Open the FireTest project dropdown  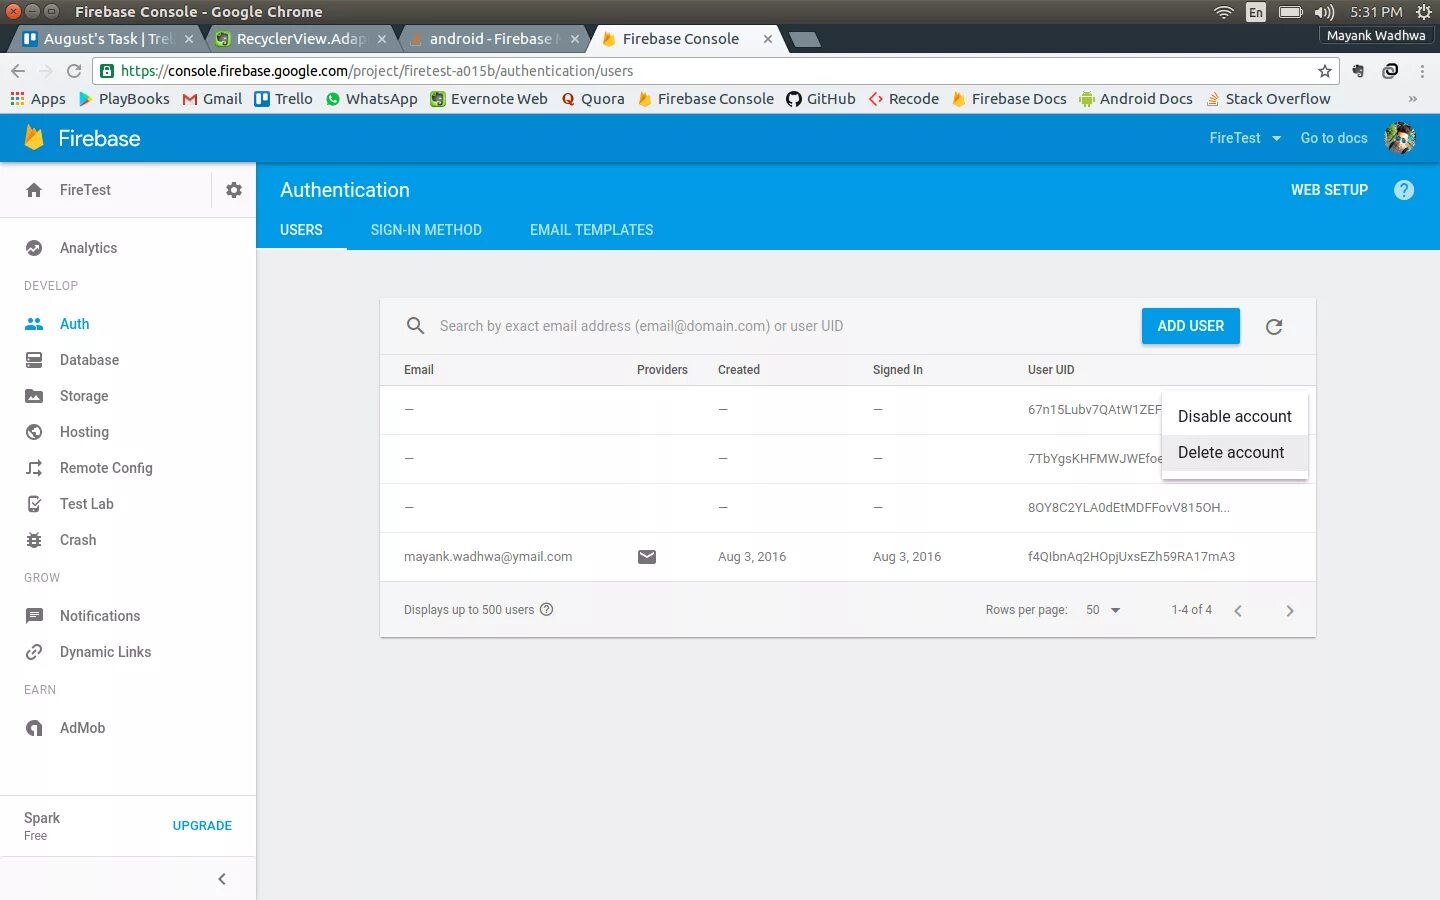(1245, 138)
